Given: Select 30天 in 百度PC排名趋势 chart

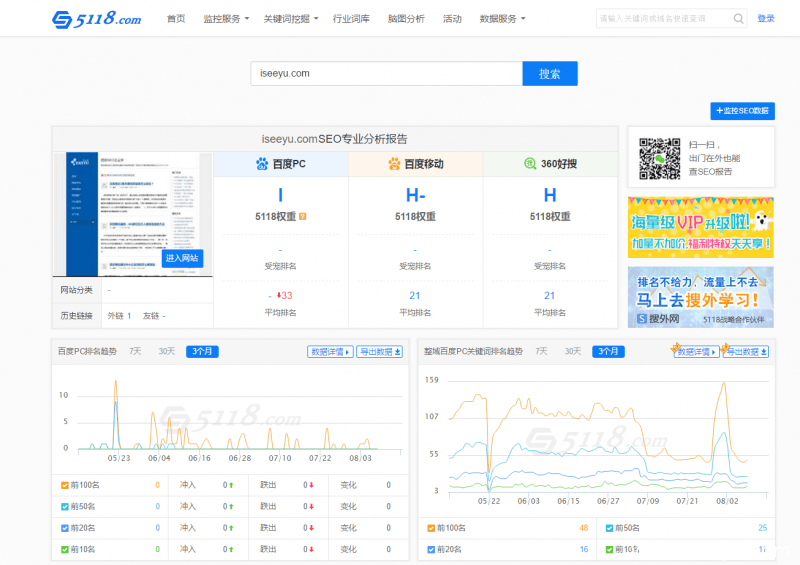Looking at the screenshot, I should pyautogui.click(x=166, y=351).
